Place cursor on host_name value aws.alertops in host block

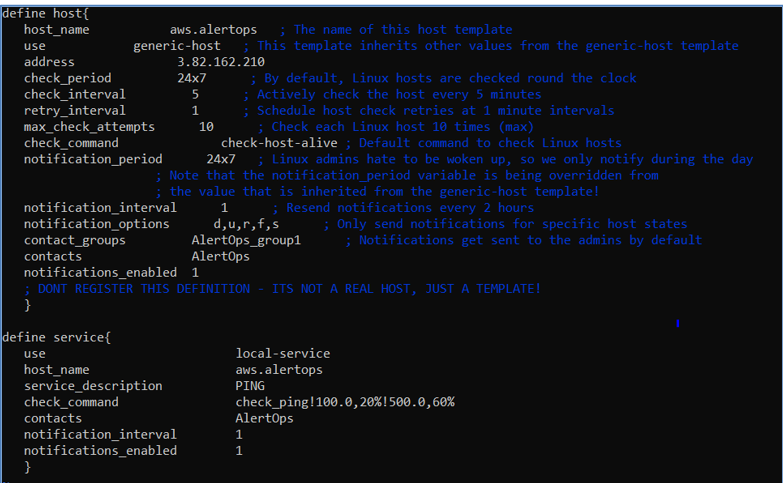point(213,30)
